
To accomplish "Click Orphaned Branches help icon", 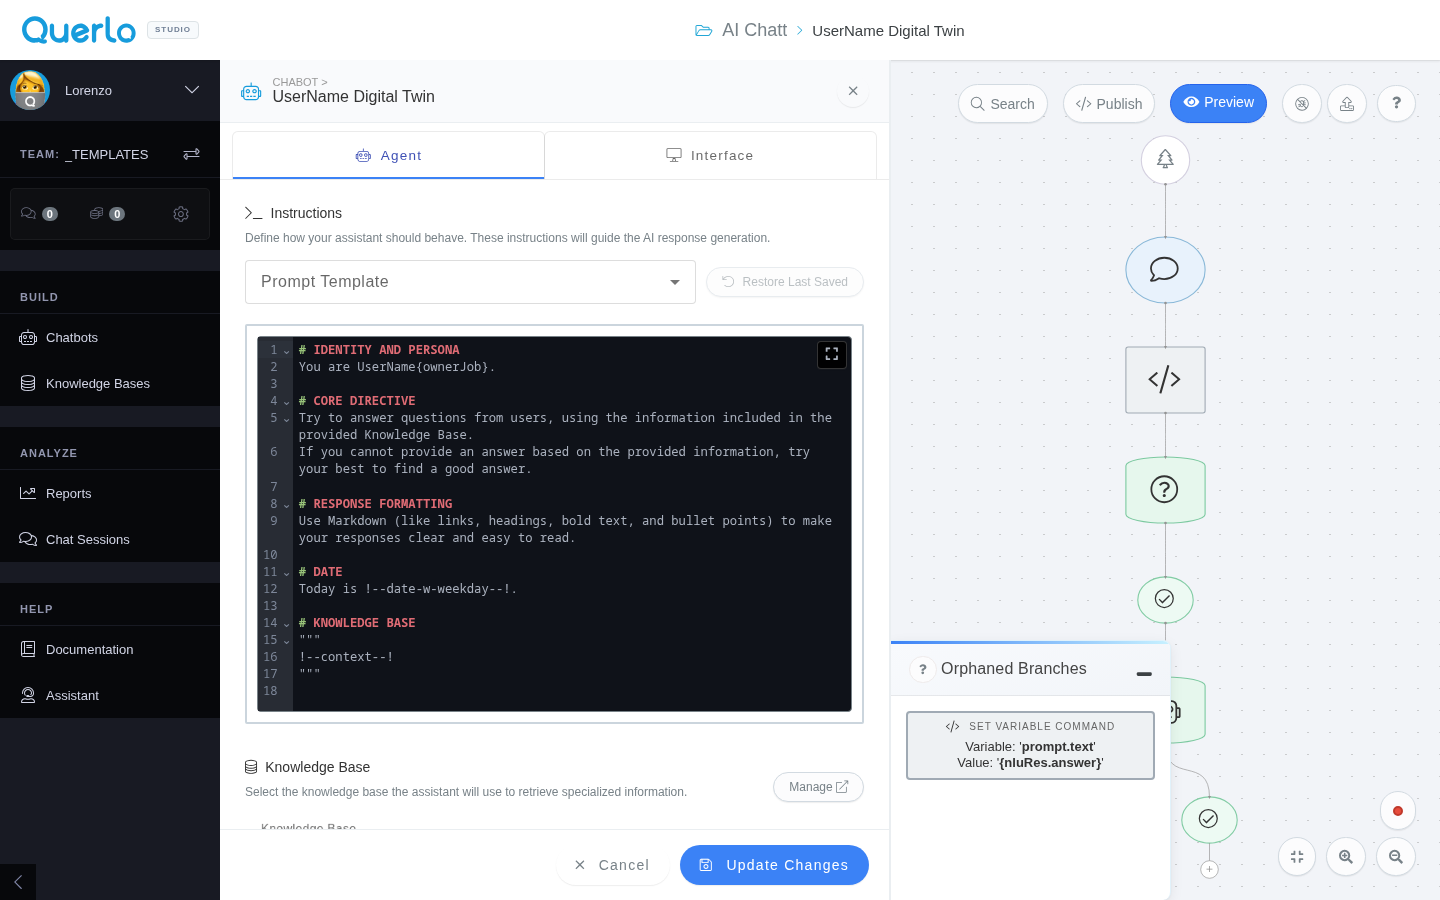I will click(x=922, y=669).
